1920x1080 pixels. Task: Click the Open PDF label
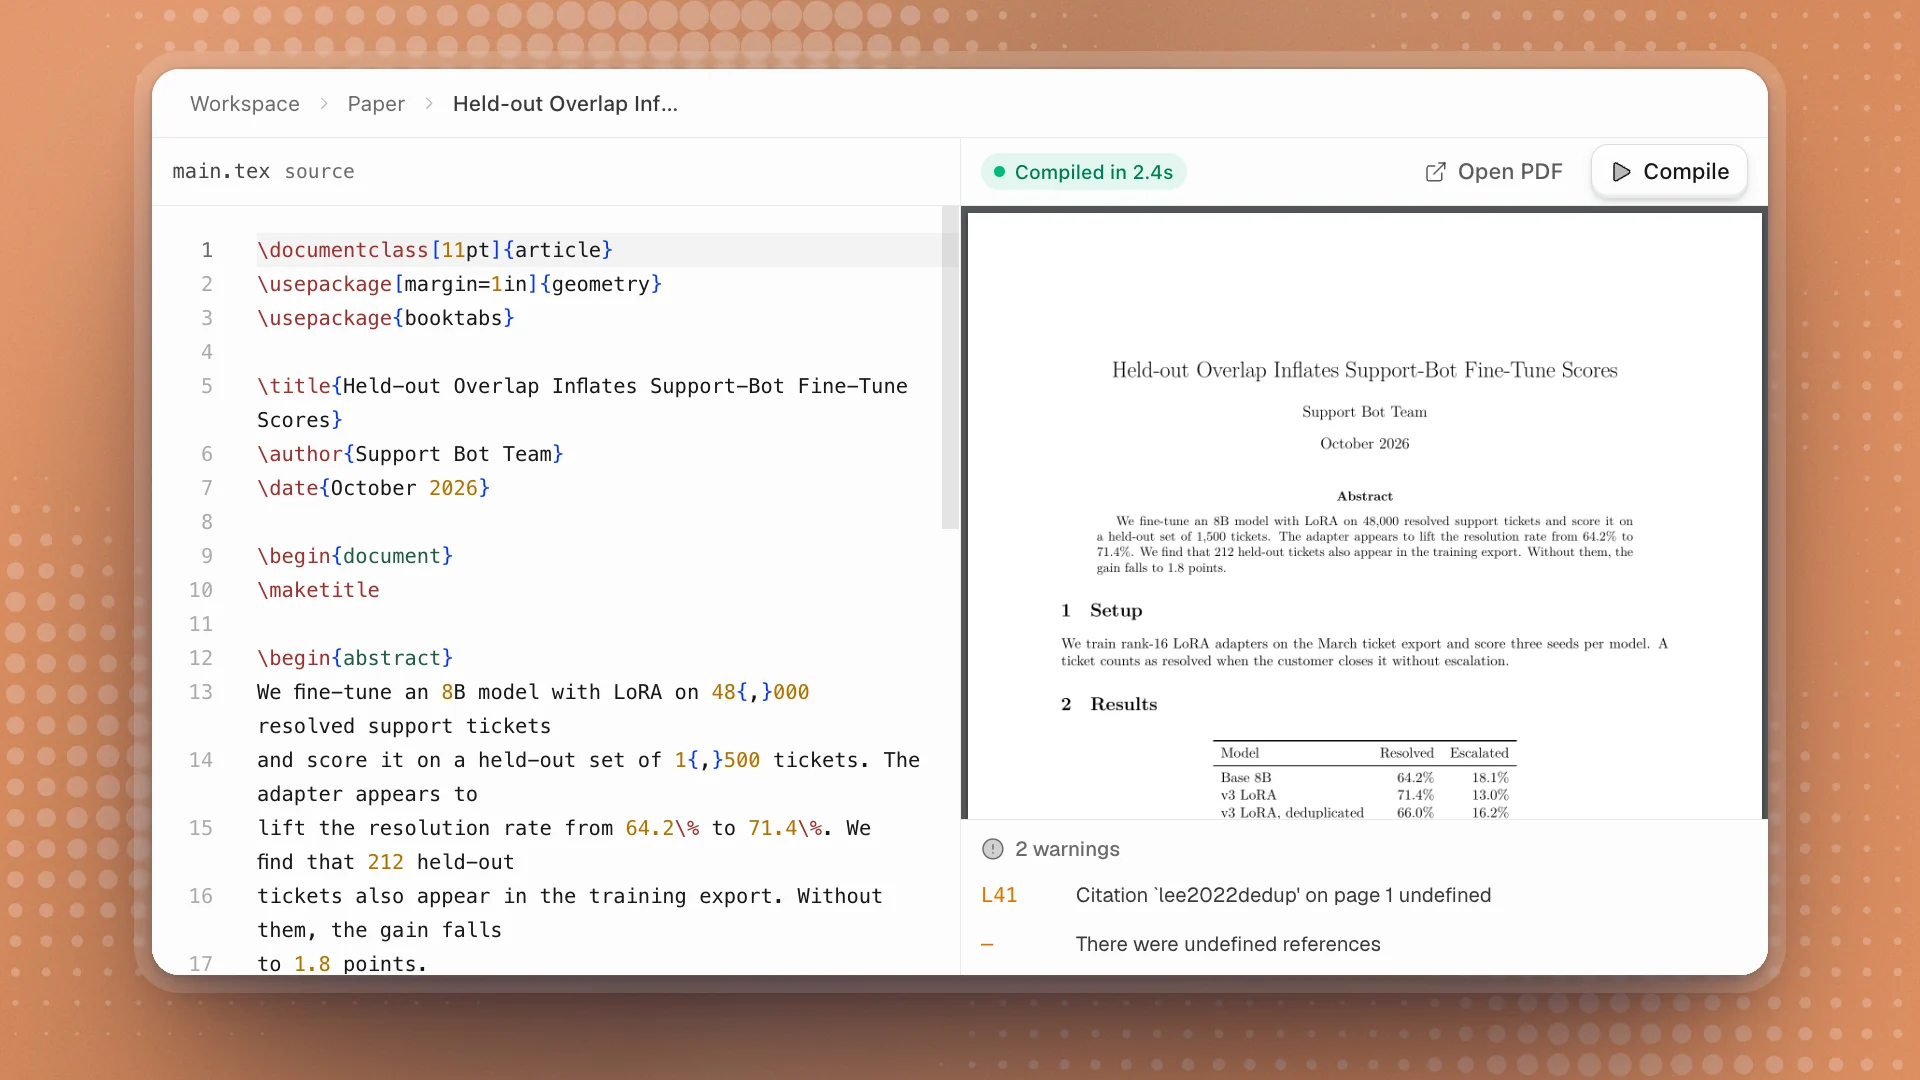click(x=1510, y=172)
